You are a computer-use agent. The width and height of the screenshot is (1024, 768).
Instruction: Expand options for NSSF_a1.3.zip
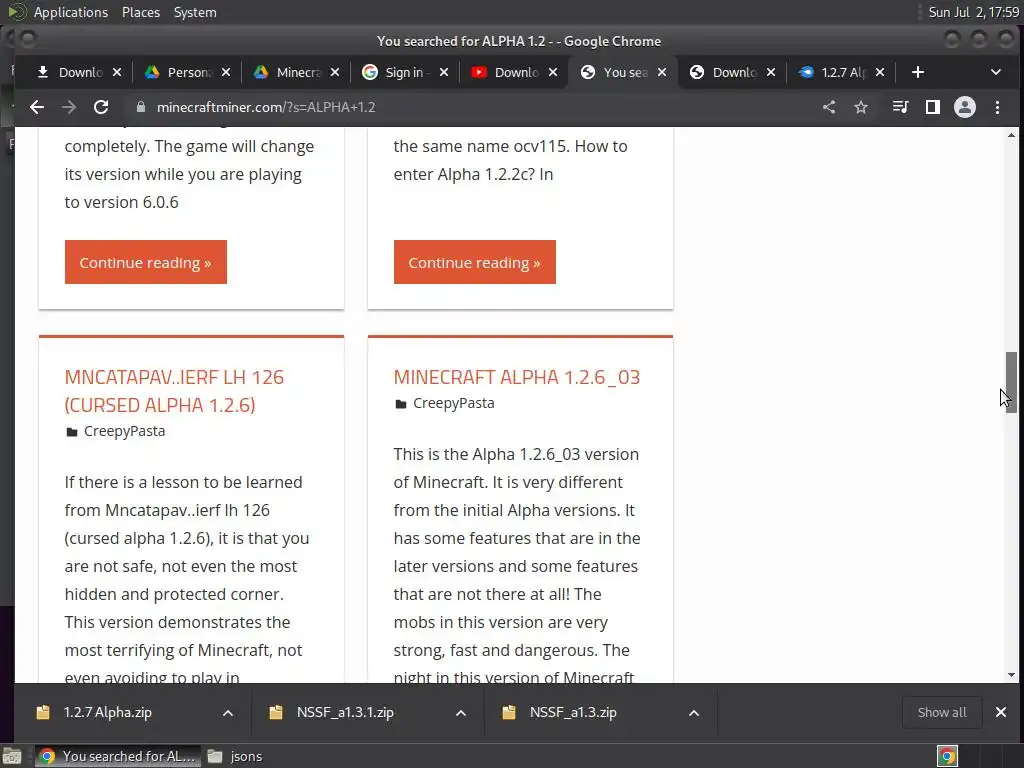click(694, 712)
